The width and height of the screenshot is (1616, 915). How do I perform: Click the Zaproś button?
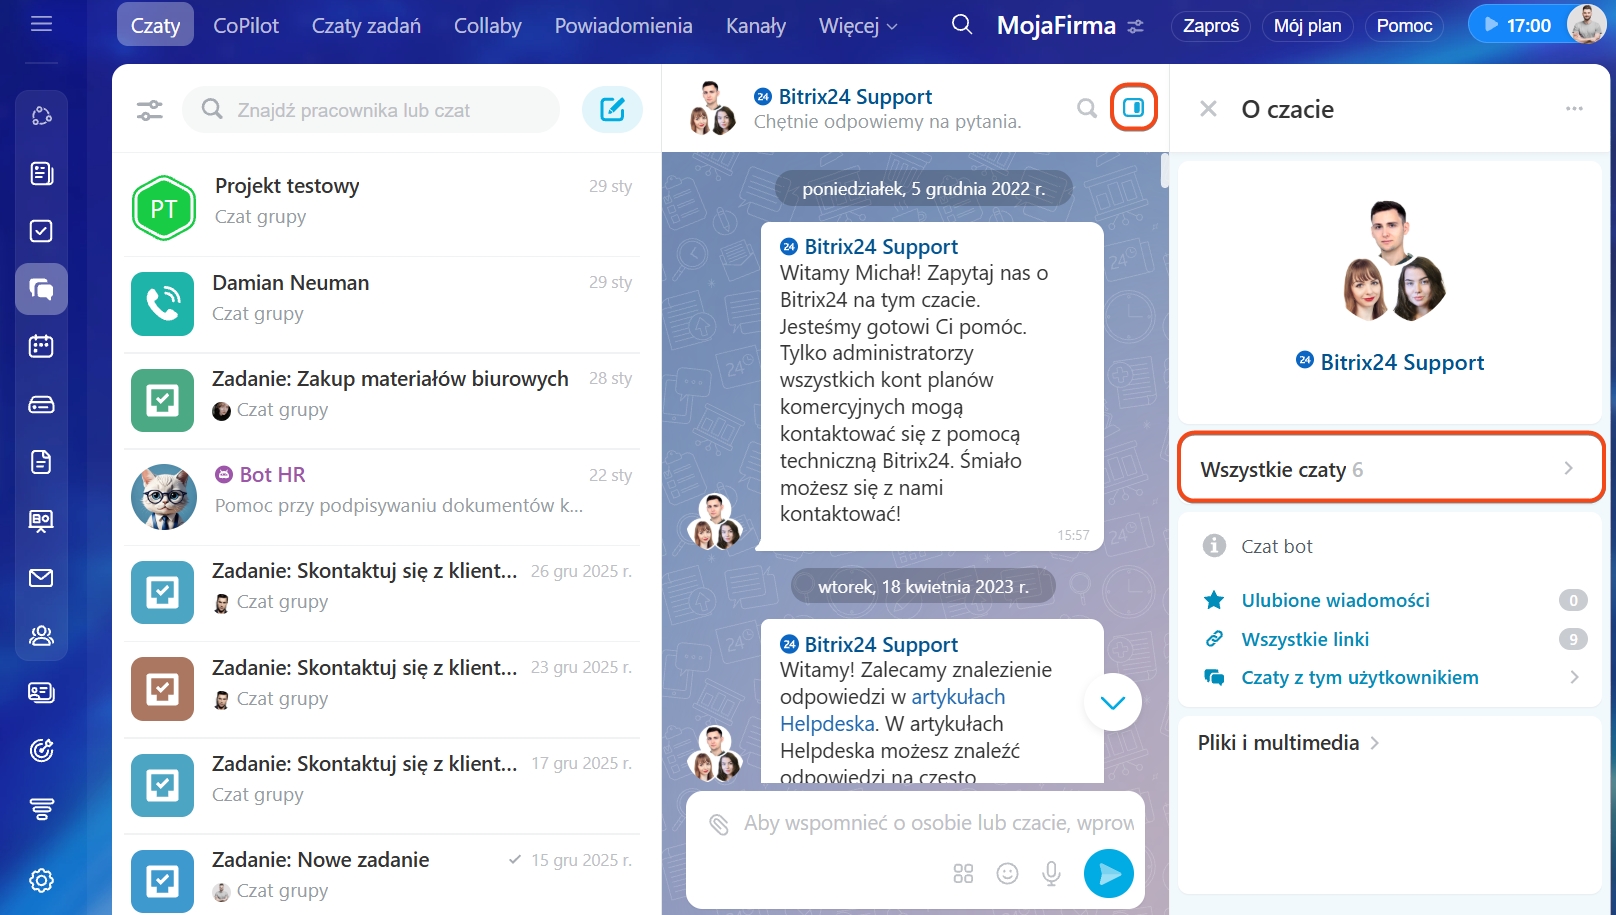pyautogui.click(x=1210, y=26)
